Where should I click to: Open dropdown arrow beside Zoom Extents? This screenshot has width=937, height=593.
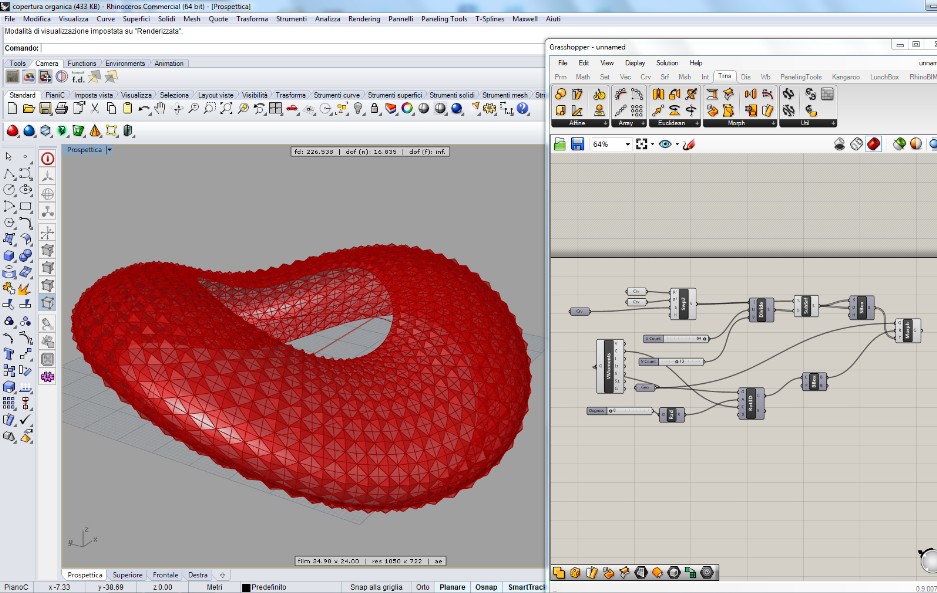(x=652, y=144)
